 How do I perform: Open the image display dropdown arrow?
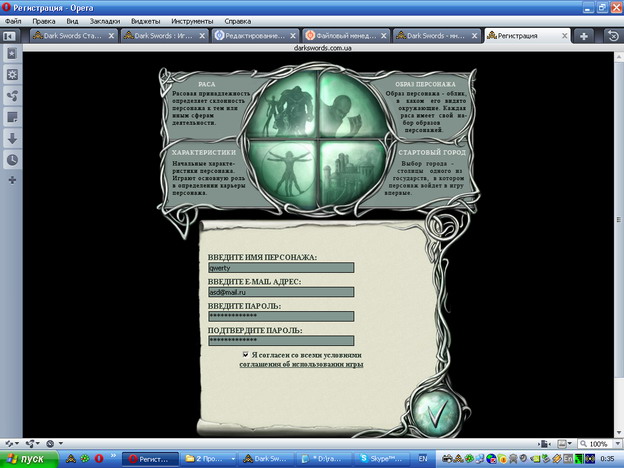[570, 443]
